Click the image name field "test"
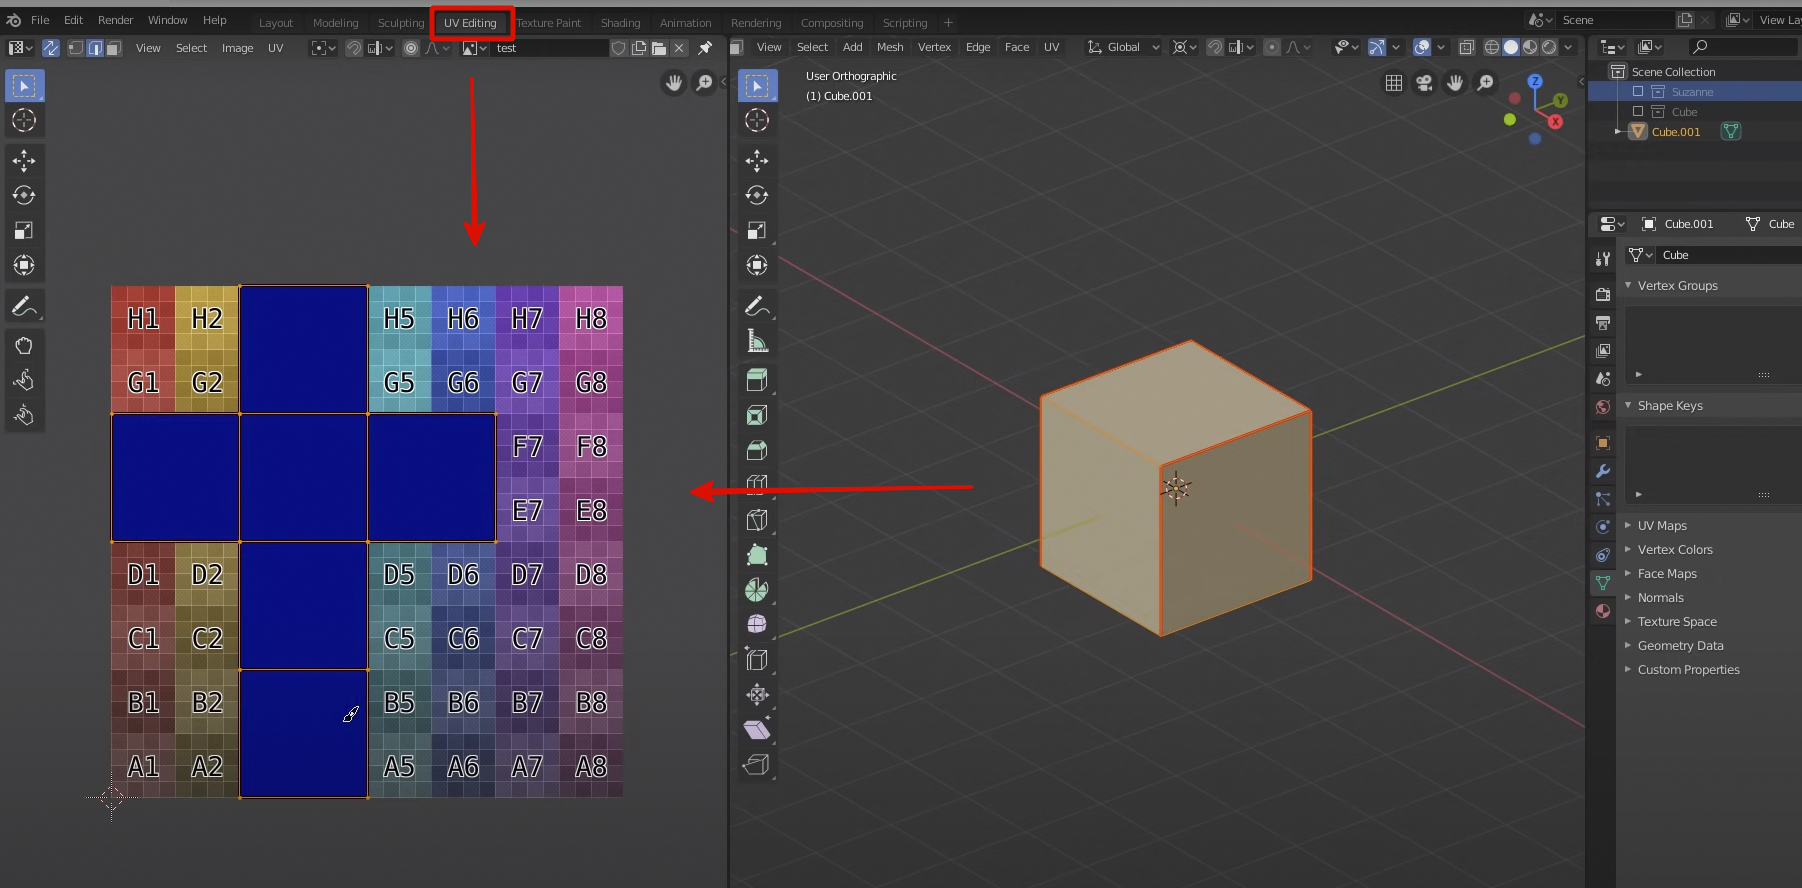Image resolution: width=1802 pixels, height=888 pixels. [550, 48]
